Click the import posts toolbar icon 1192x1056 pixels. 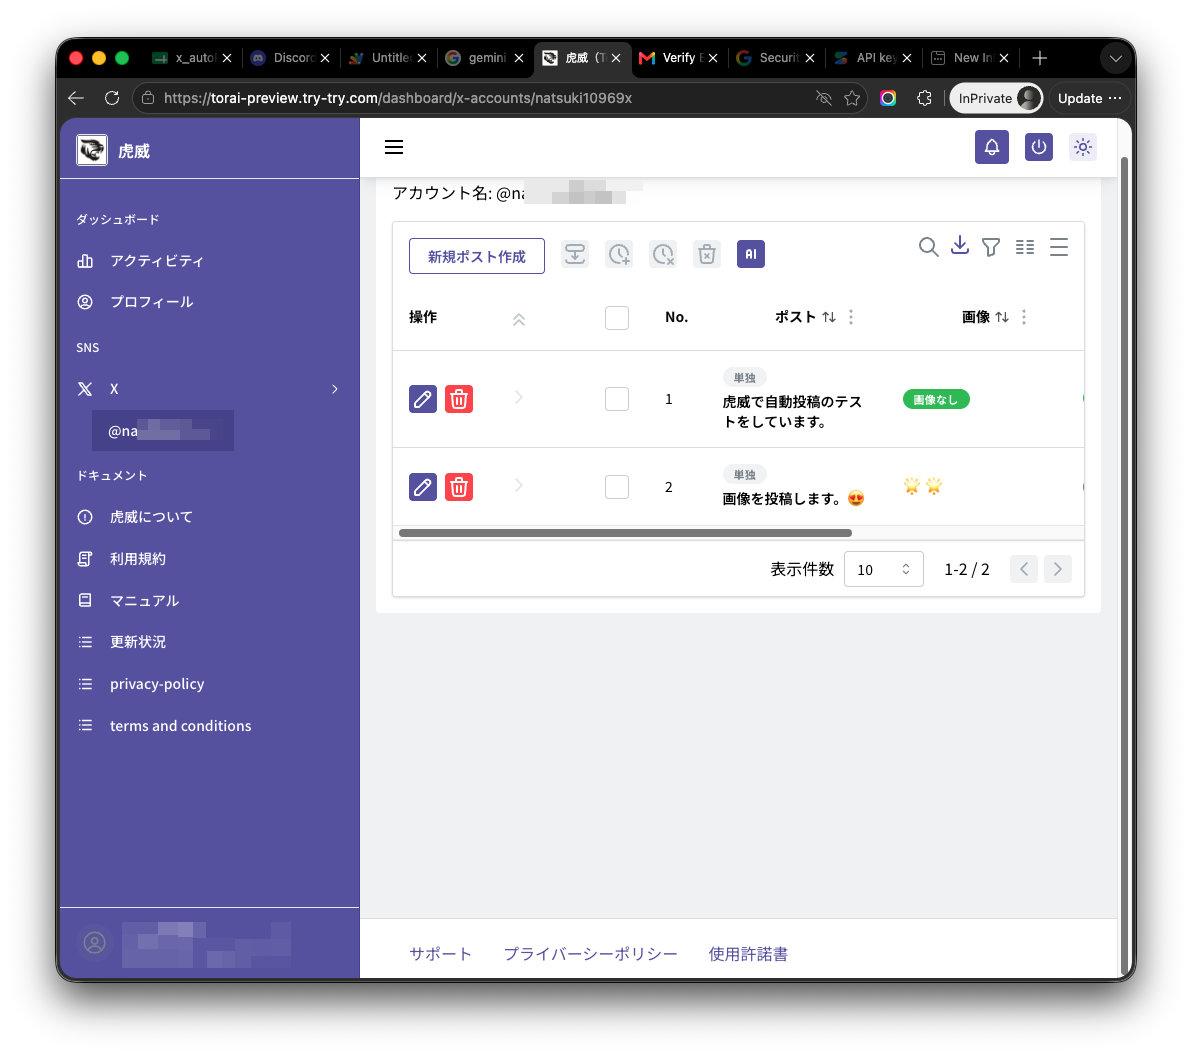pos(575,254)
